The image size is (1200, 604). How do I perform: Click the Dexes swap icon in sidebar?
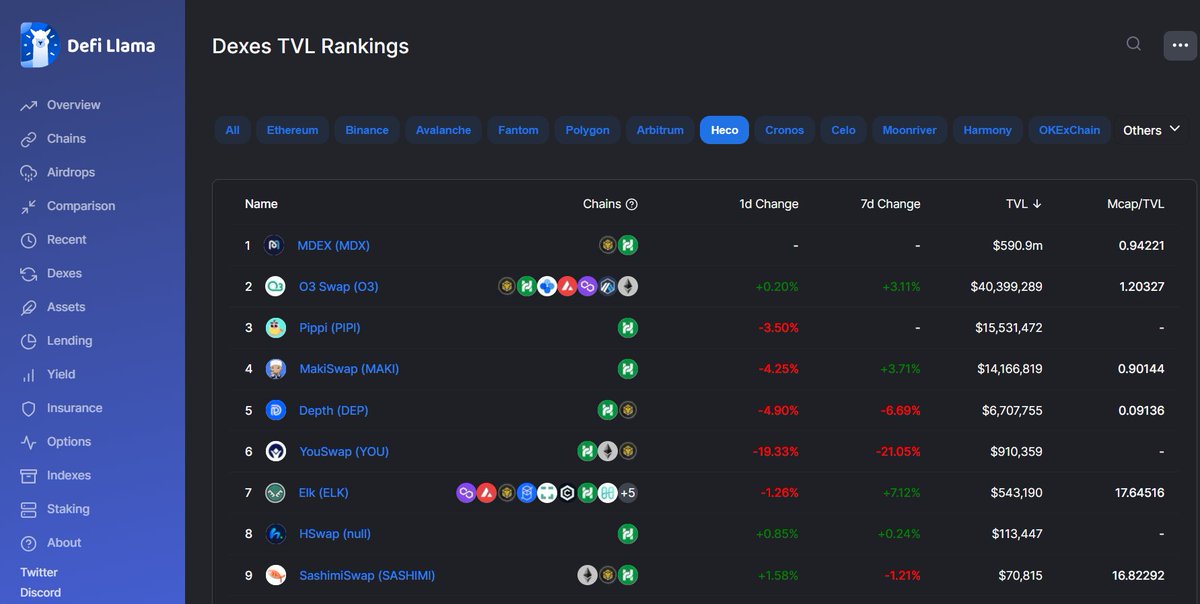click(29, 274)
